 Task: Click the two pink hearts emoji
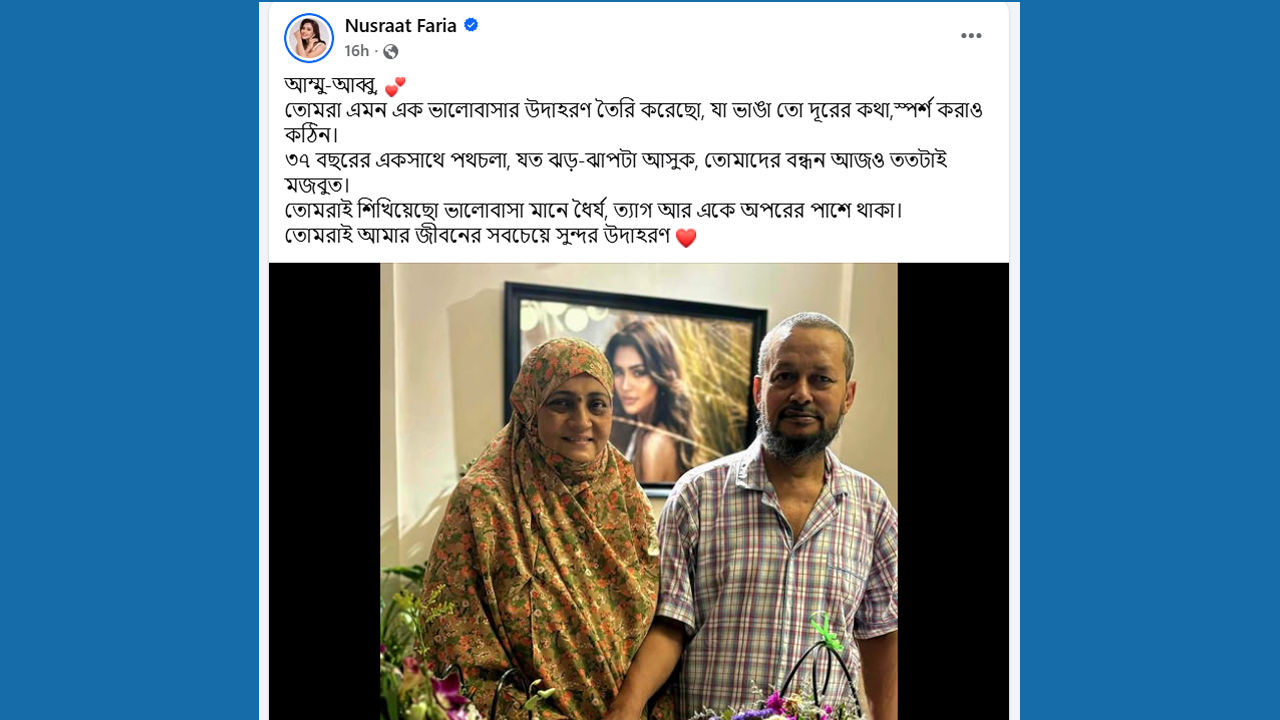point(395,87)
